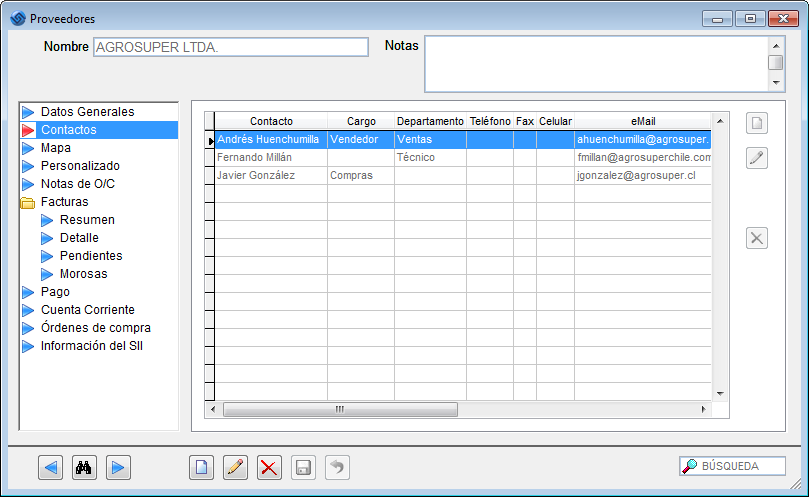Click the red arrow icon beside Contactos
Screen dimensions: 809x497
(x=28, y=130)
